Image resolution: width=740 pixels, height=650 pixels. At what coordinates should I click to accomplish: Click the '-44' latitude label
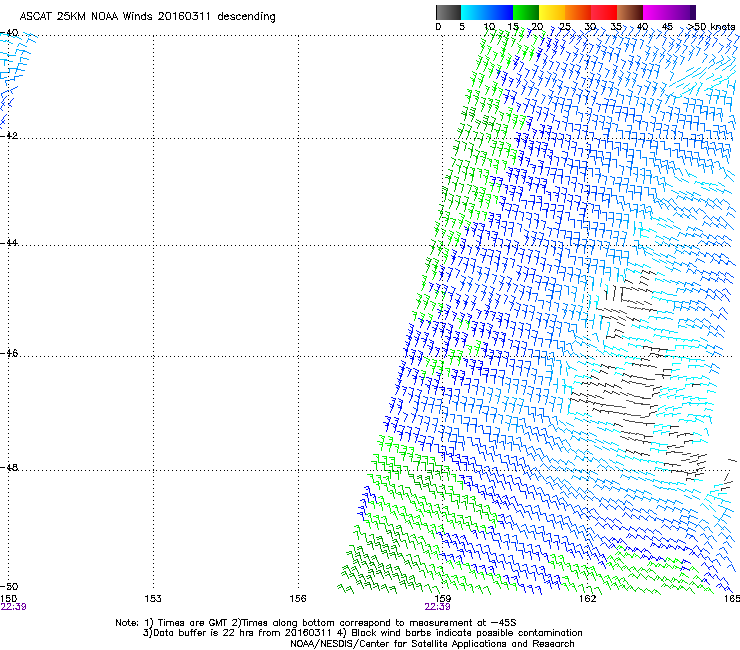click(x=9, y=242)
